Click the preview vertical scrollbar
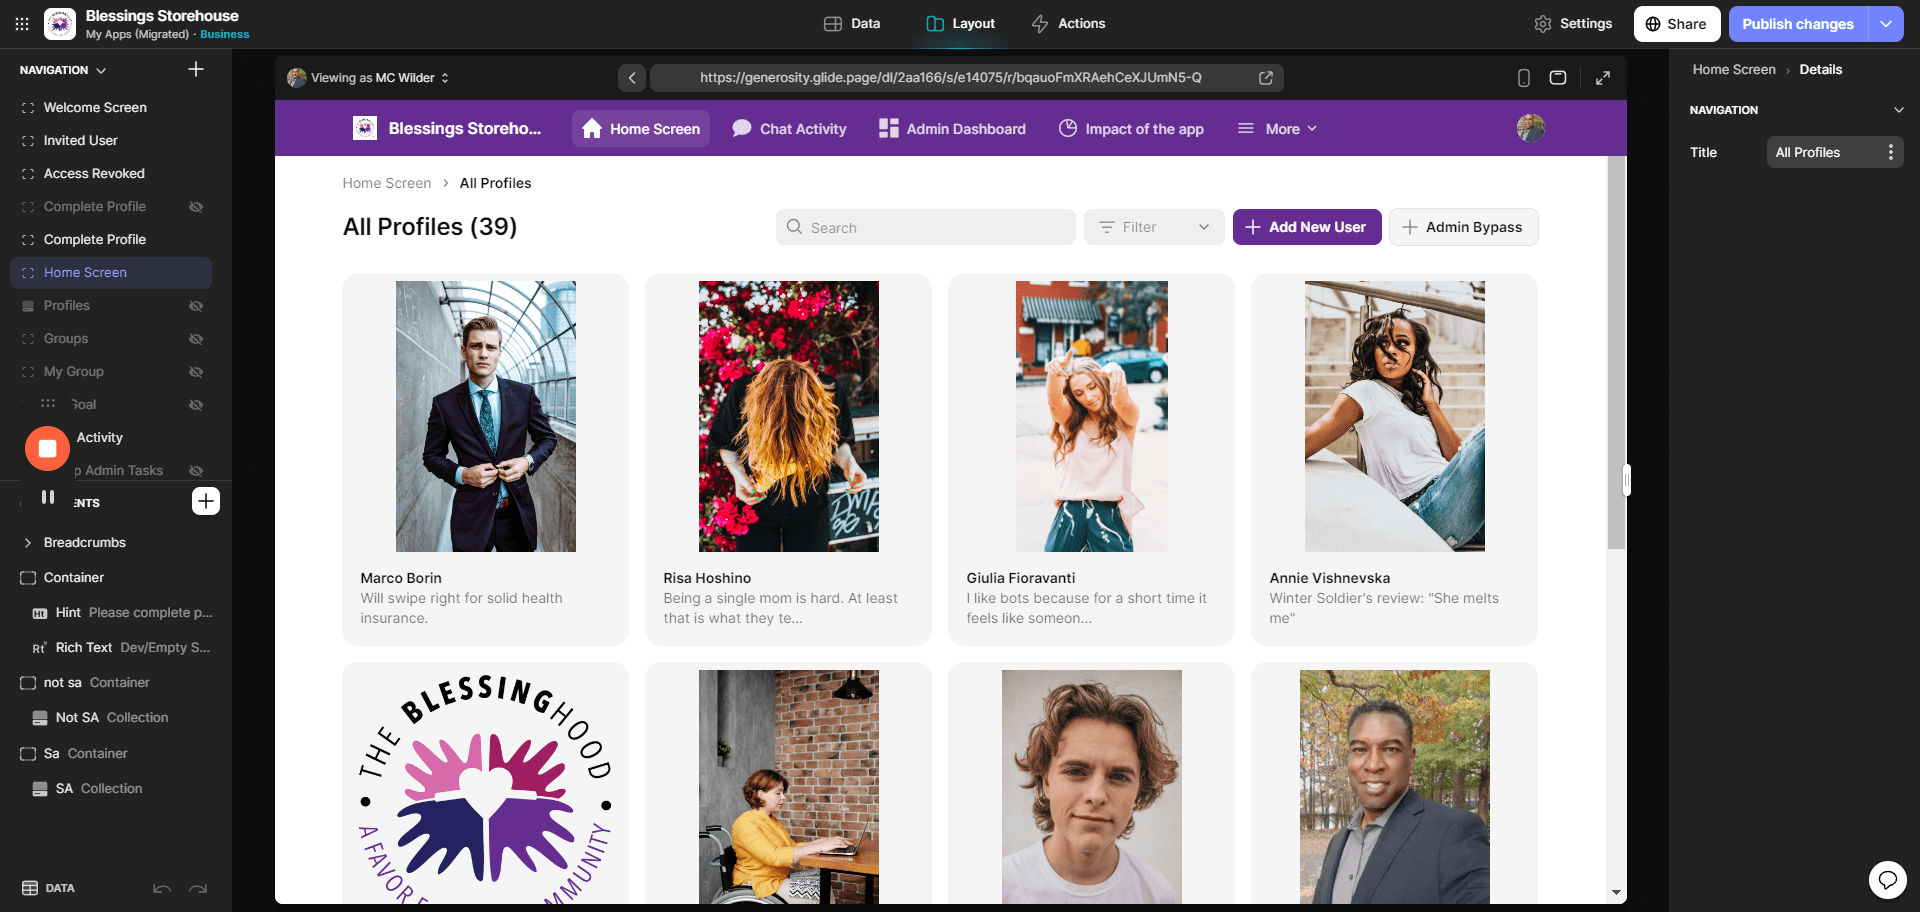1920x912 pixels. coord(1616,352)
